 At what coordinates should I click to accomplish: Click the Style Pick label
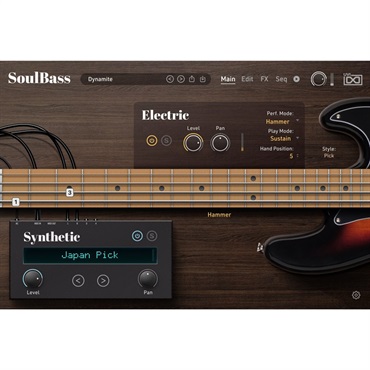click(329, 152)
